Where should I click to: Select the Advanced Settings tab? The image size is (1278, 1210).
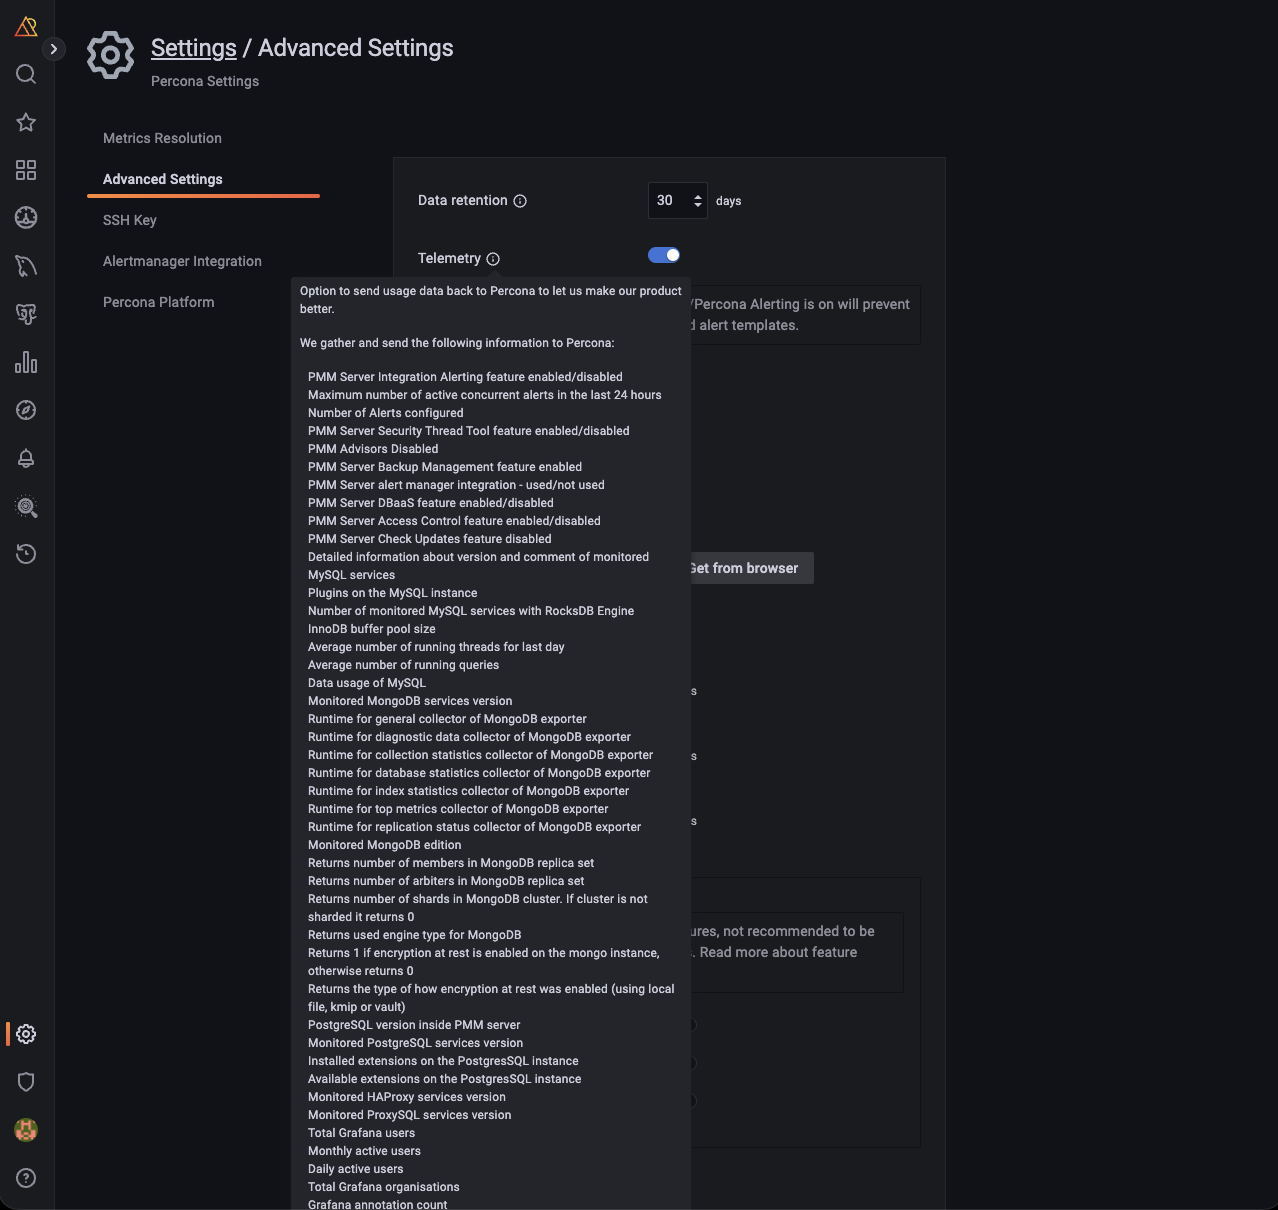coord(163,179)
